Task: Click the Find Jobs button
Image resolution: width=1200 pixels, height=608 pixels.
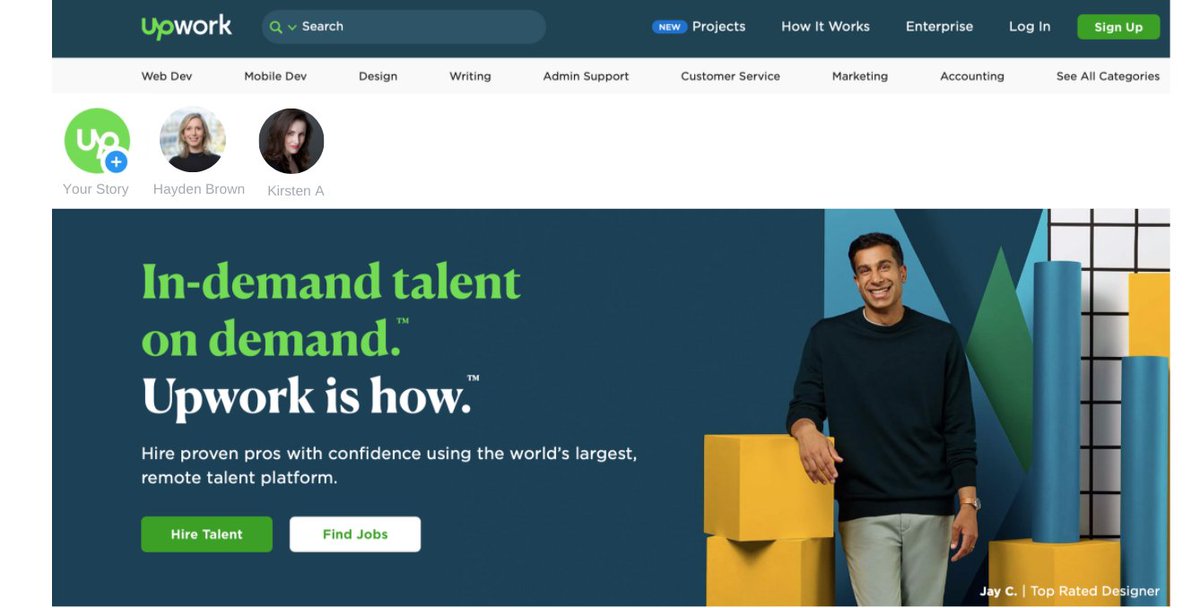Action: [355, 534]
